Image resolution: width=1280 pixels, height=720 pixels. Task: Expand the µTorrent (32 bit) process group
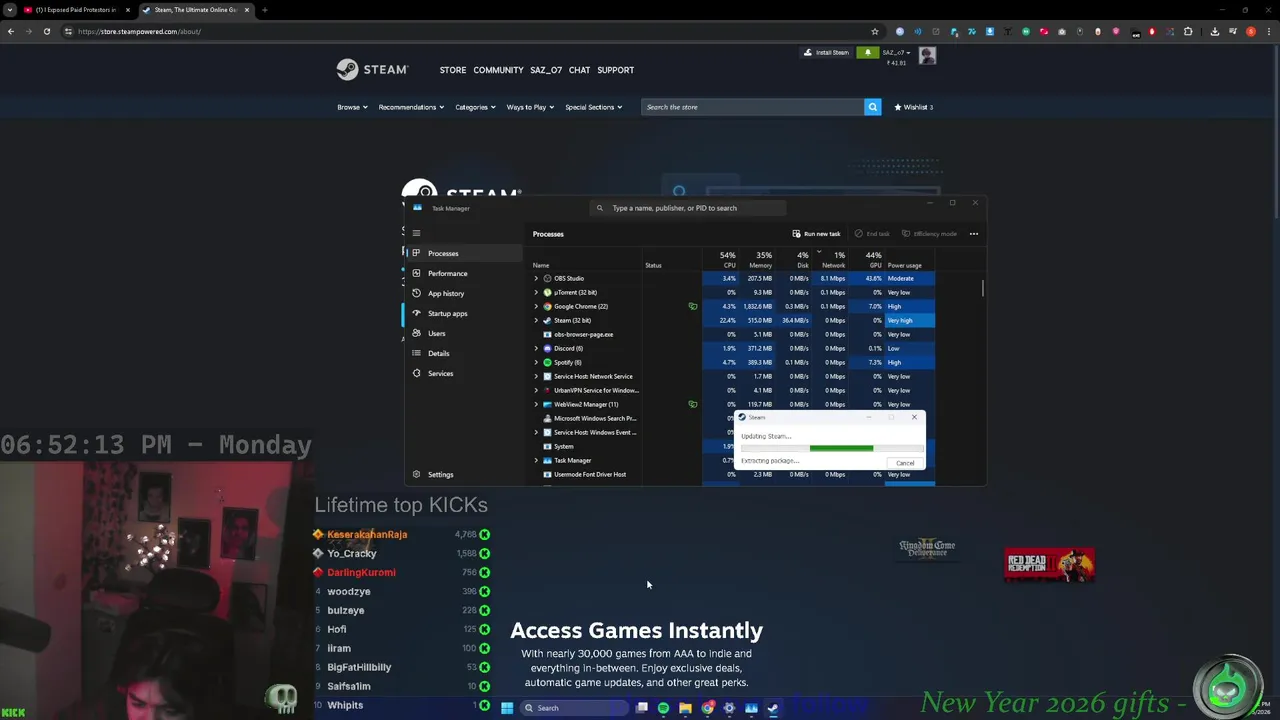536,292
